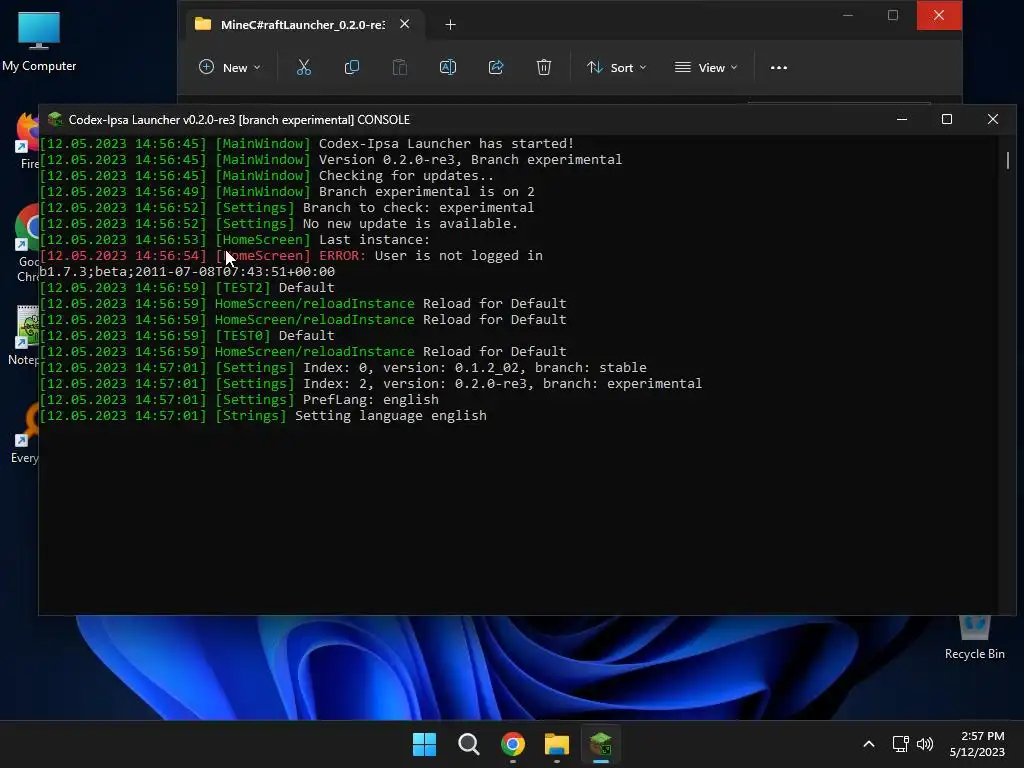Click the Delete trash icon in File Explorer

(544, 67)
